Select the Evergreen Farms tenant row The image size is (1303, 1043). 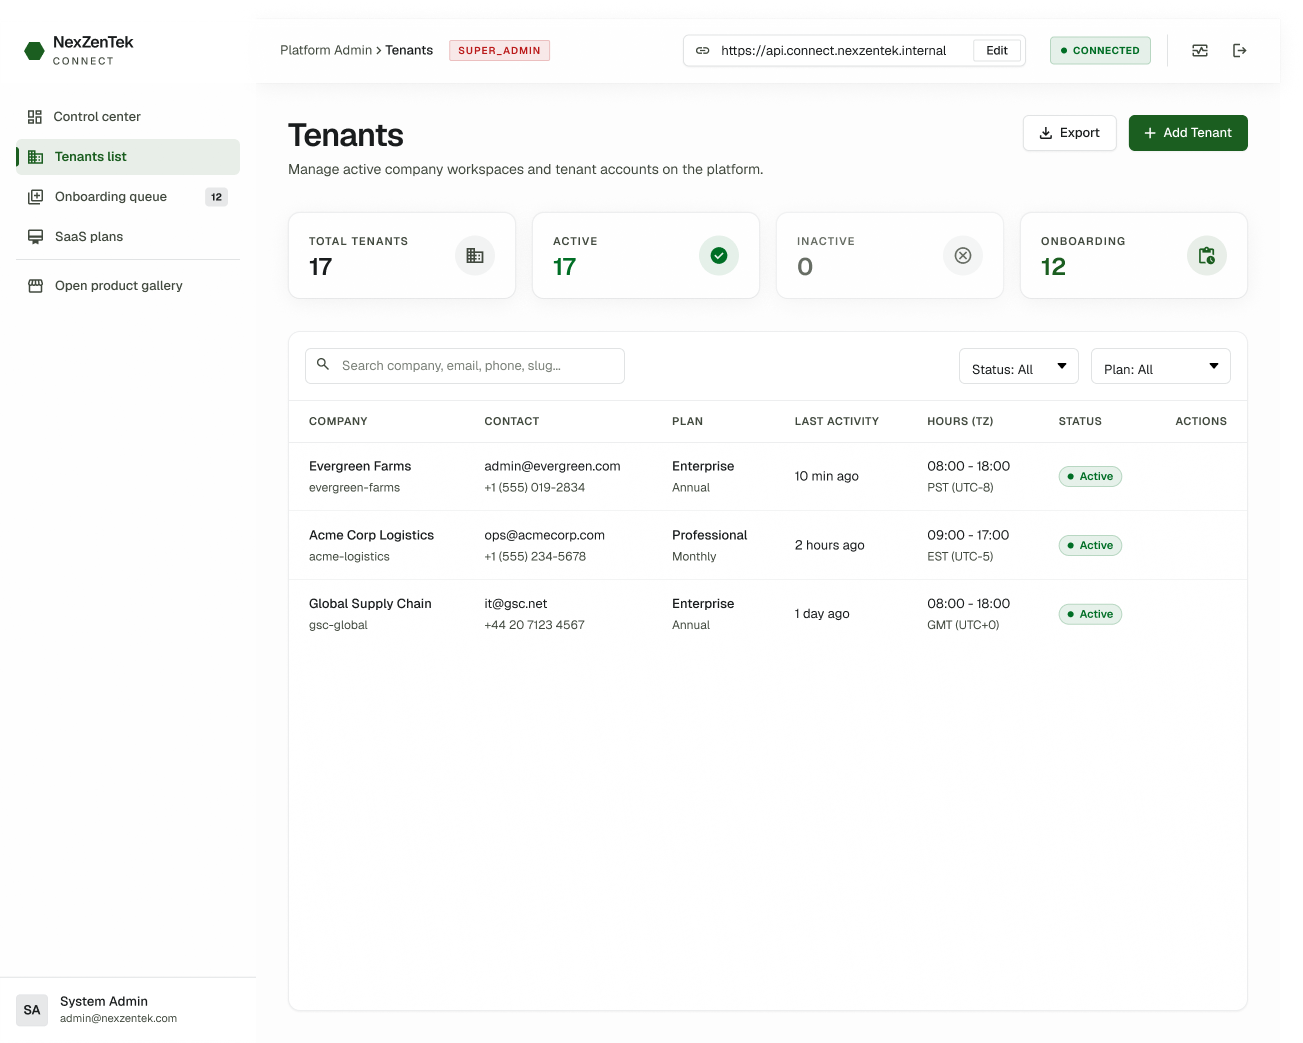768,476
